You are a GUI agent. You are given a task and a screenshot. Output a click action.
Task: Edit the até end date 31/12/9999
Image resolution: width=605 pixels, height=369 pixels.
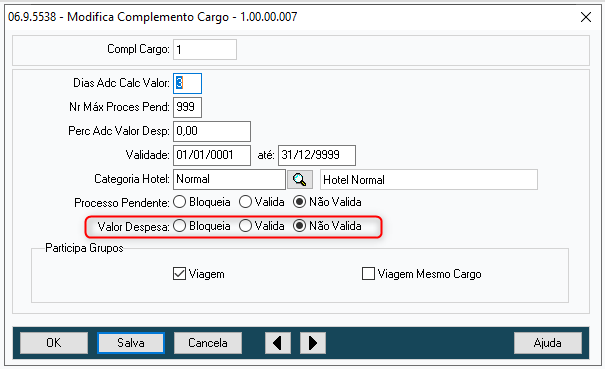point(317,155)
